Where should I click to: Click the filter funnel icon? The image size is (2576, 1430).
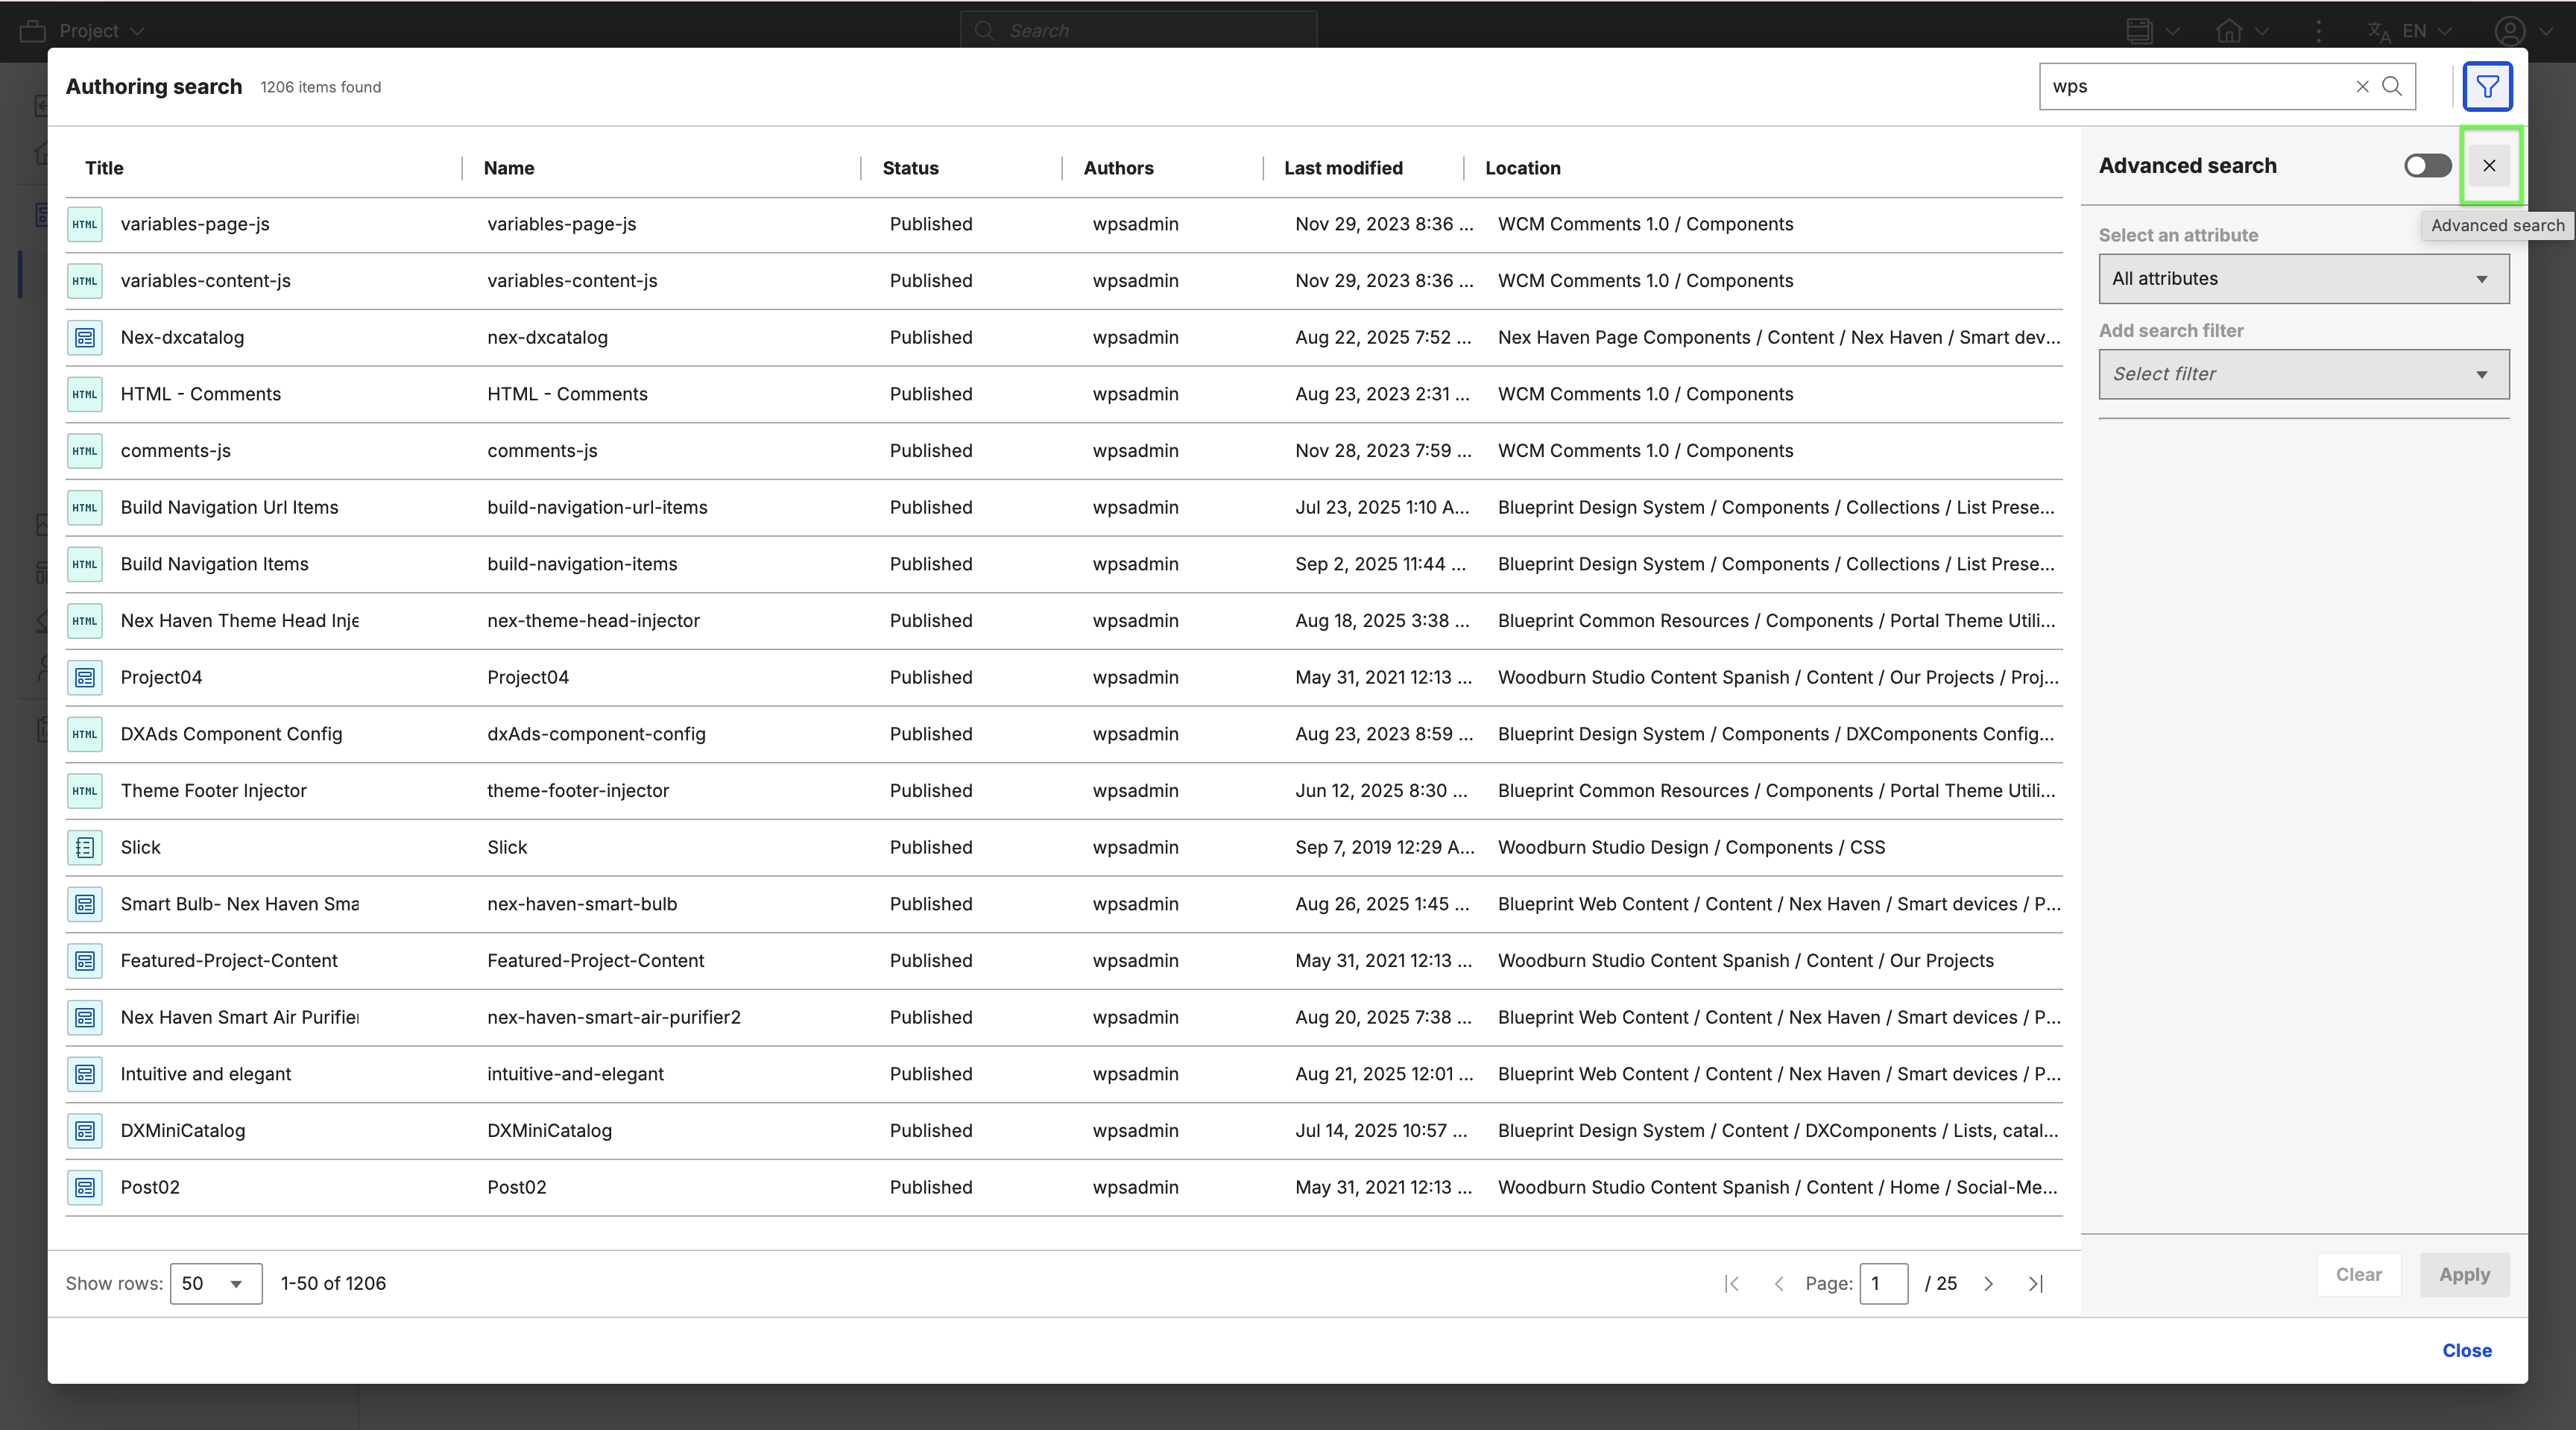(2487, 87)
